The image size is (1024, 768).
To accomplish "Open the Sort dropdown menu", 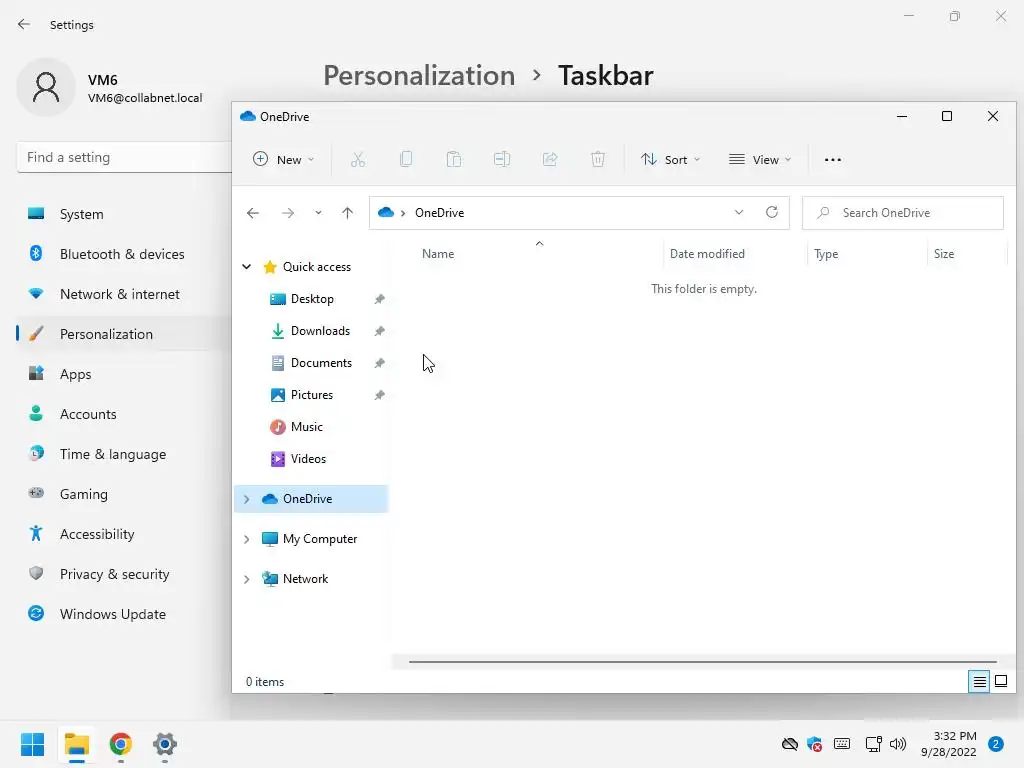I will click(x=671, y=159).
